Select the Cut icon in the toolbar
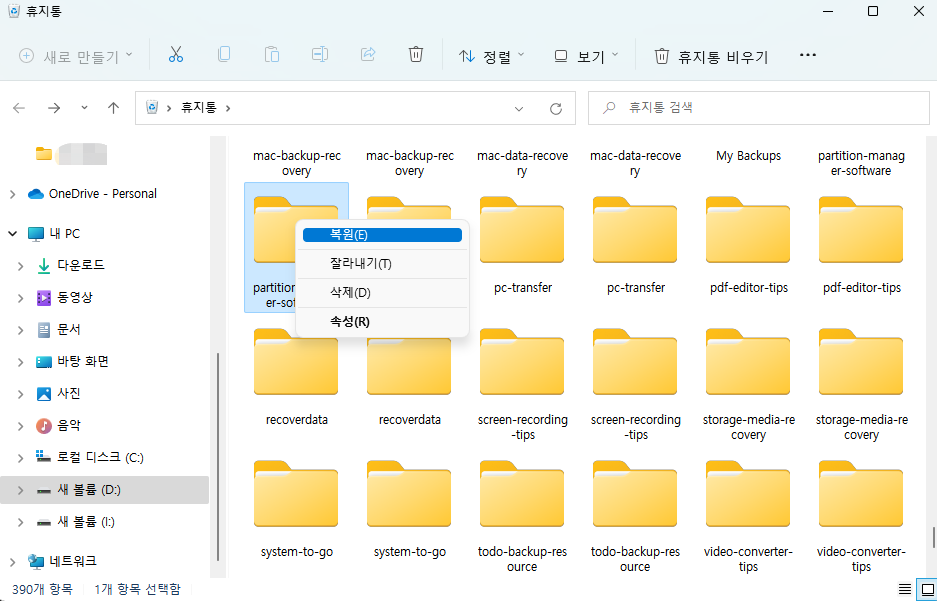The image size is (937, 601). (x=176, y=54)
